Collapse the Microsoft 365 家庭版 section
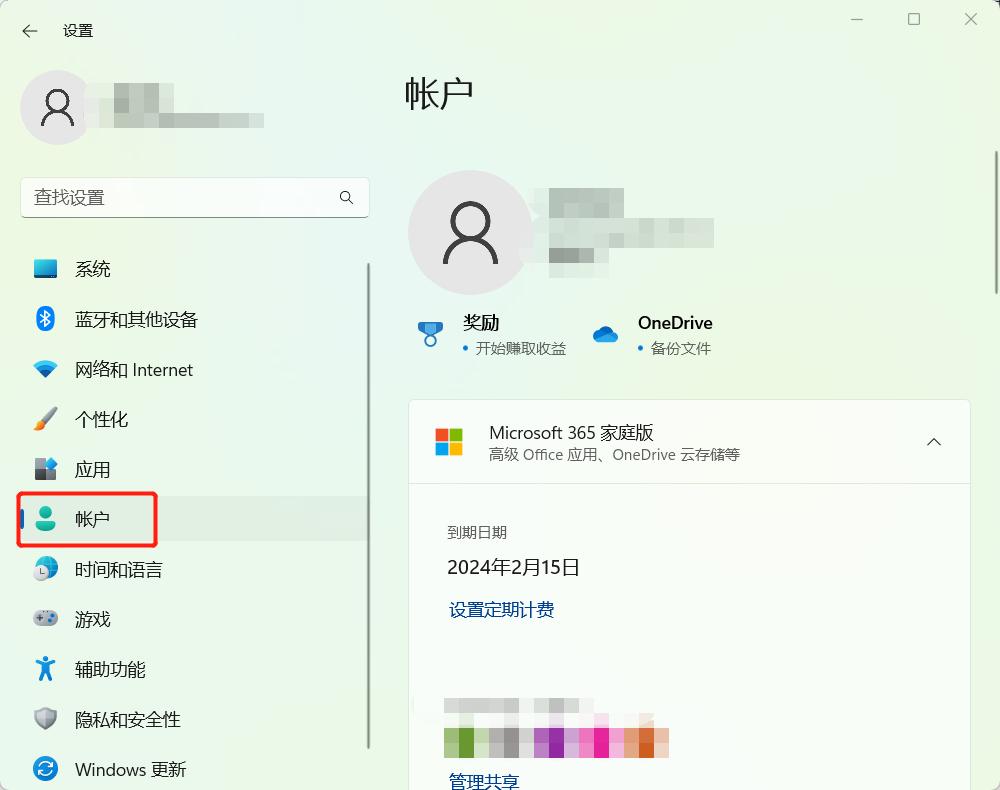This screenshot has height=790, width=1000. (x=934, y=441)
